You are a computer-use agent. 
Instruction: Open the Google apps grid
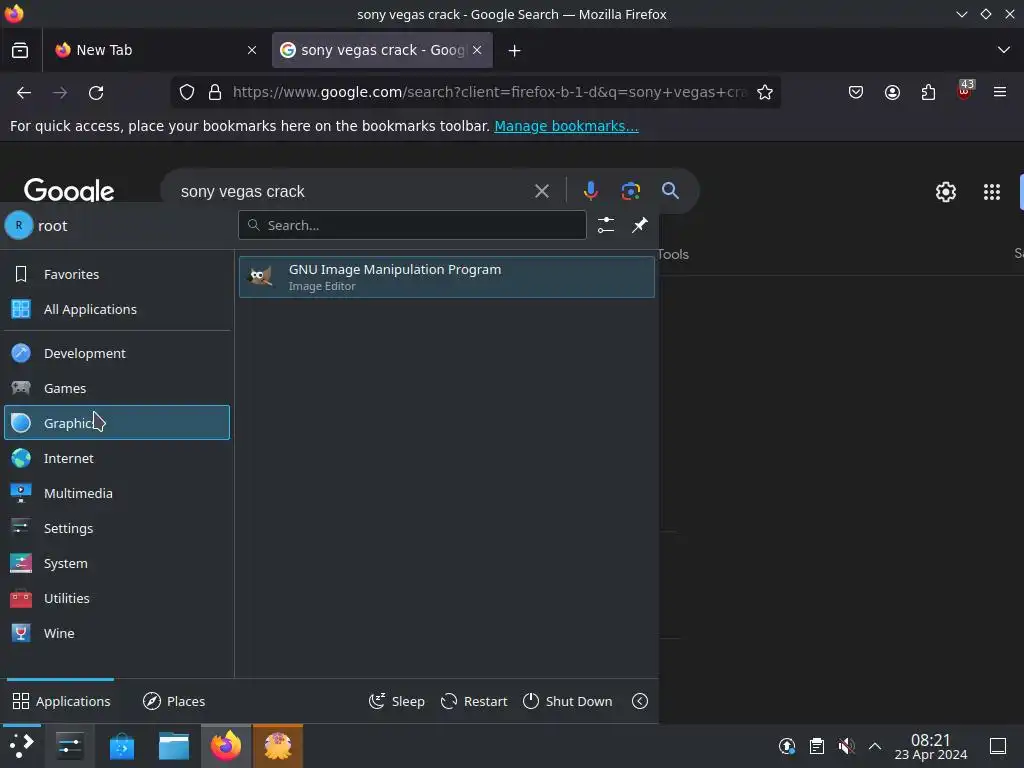[992, 192]
